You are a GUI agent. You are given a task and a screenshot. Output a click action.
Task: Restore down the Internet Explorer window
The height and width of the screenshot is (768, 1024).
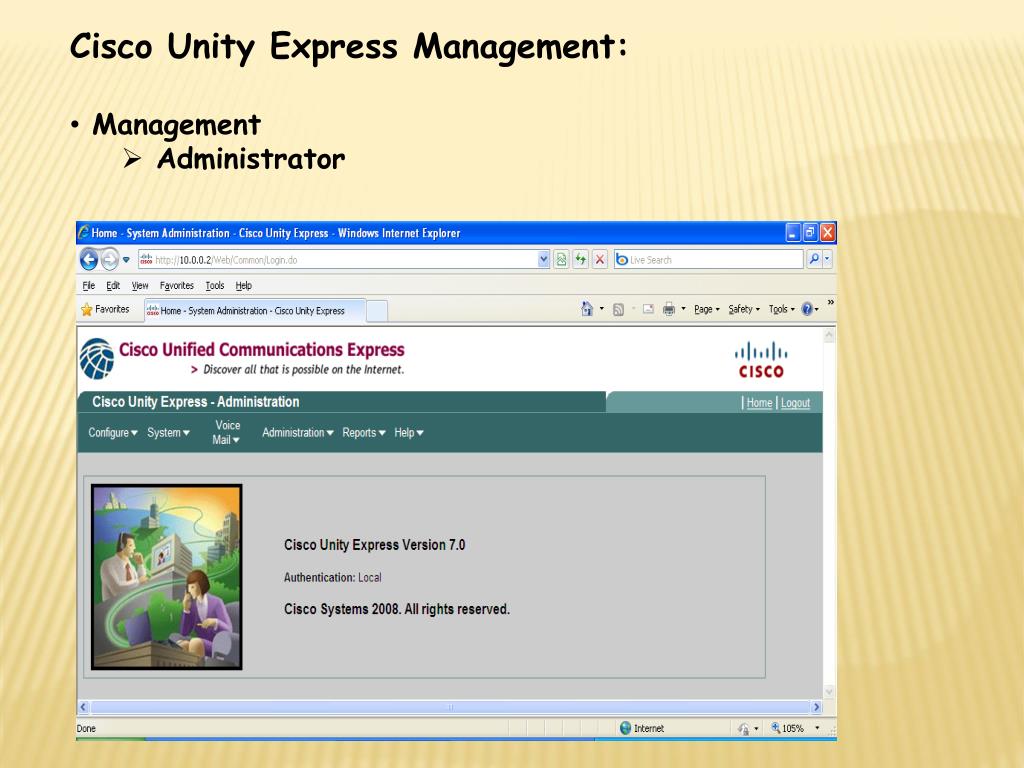pos(810,232)
